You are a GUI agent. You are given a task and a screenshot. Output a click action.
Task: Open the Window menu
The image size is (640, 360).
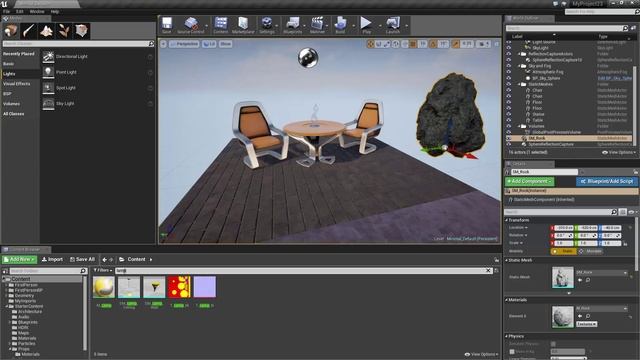click(x=37, y=11)
